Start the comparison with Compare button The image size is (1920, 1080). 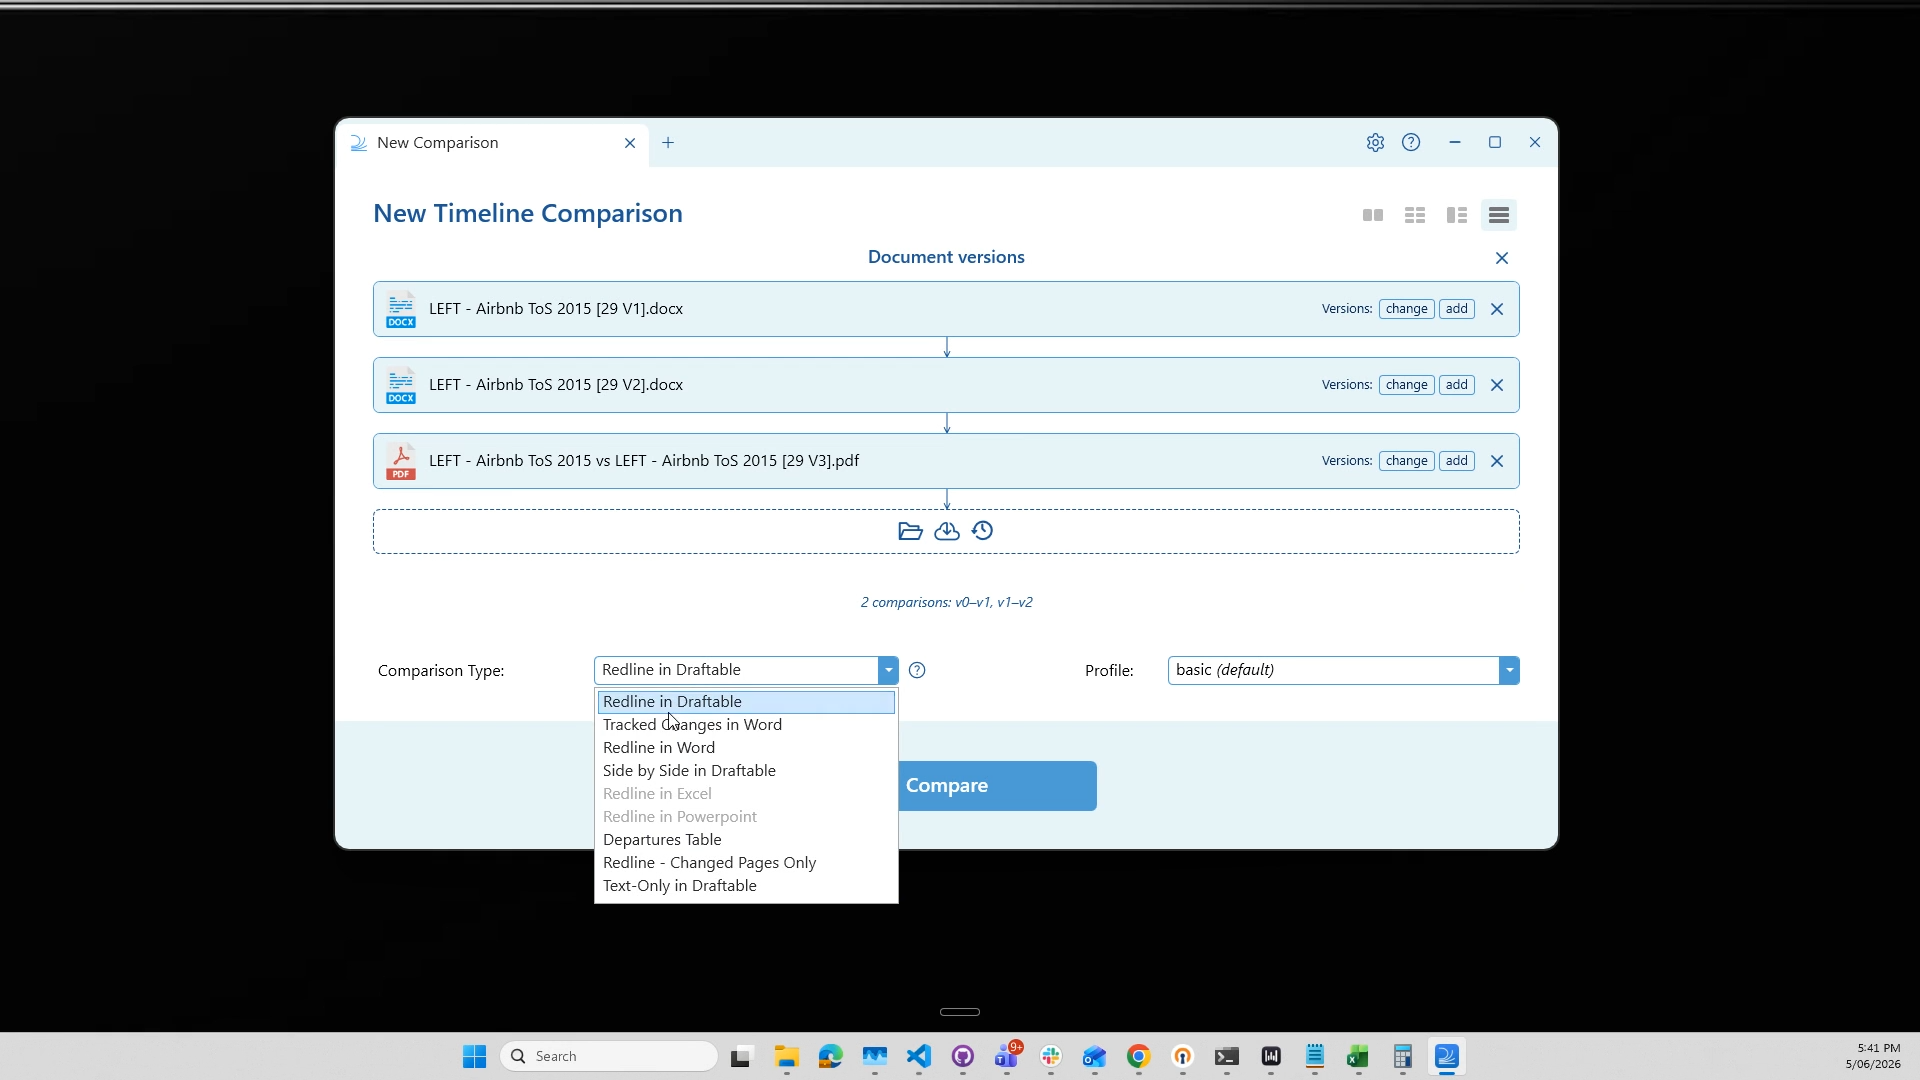[997, 786]
